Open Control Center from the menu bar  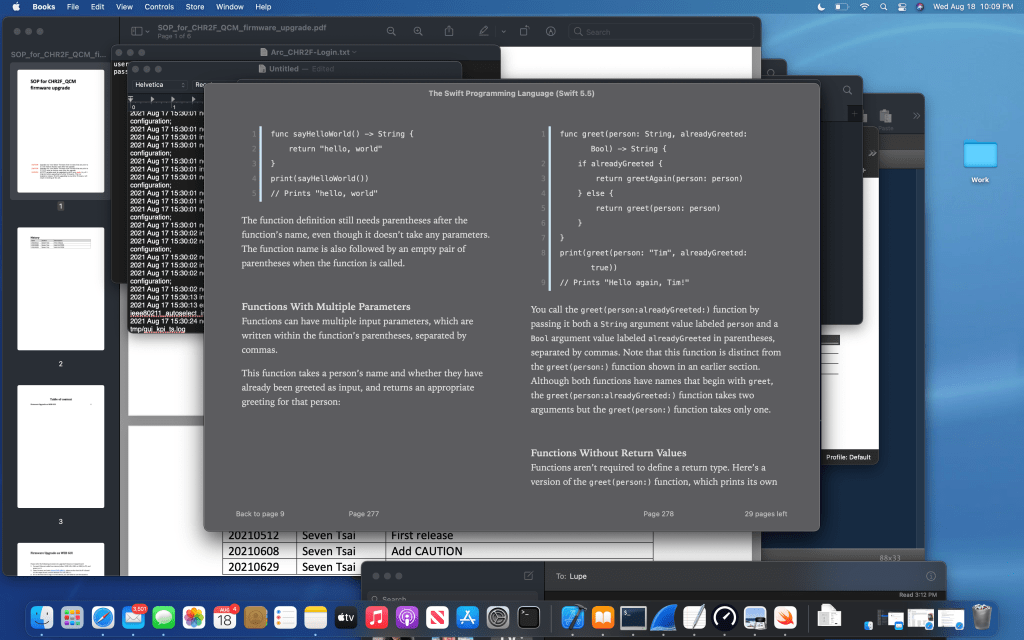[x=901, y=7]
